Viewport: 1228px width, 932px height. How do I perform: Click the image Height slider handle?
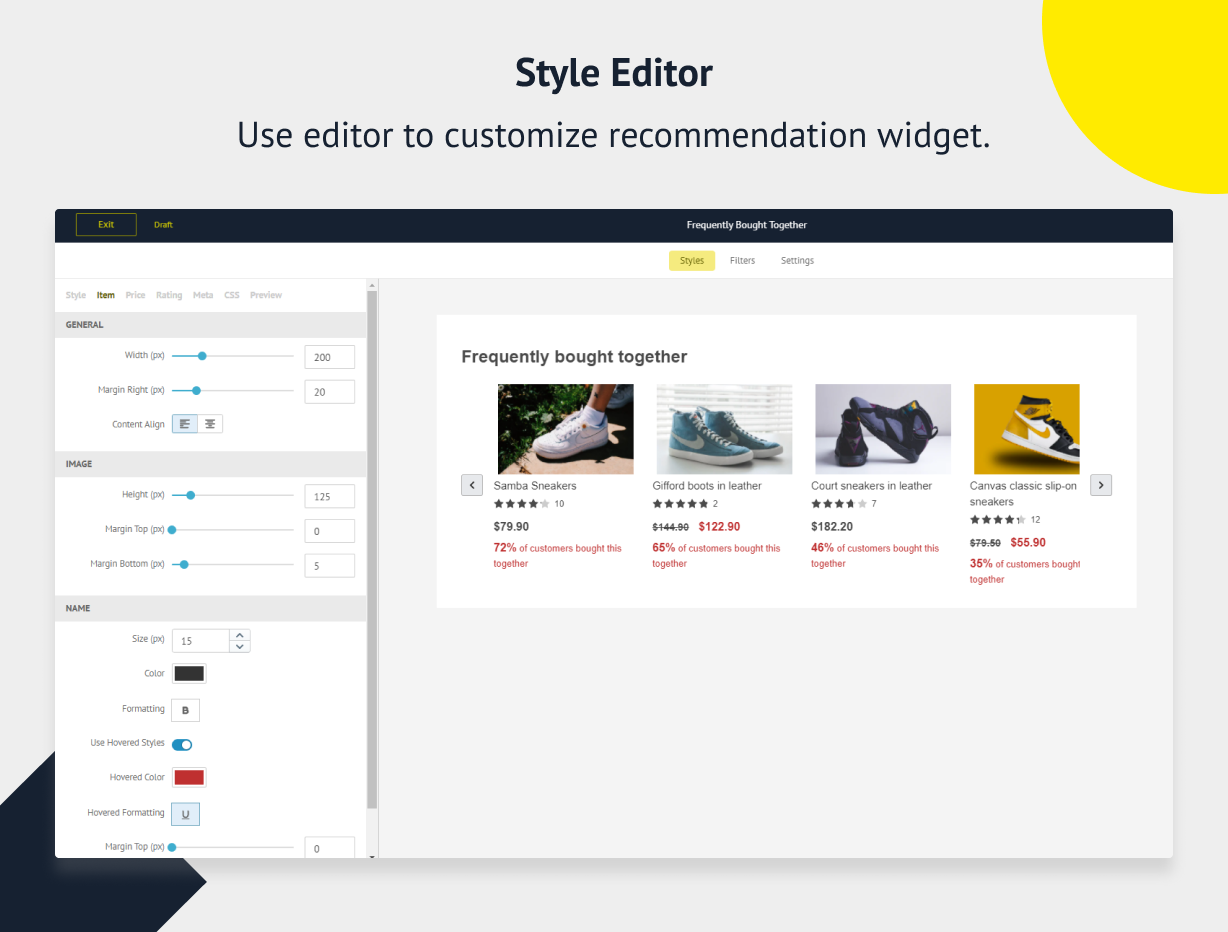tap(190, 495)
